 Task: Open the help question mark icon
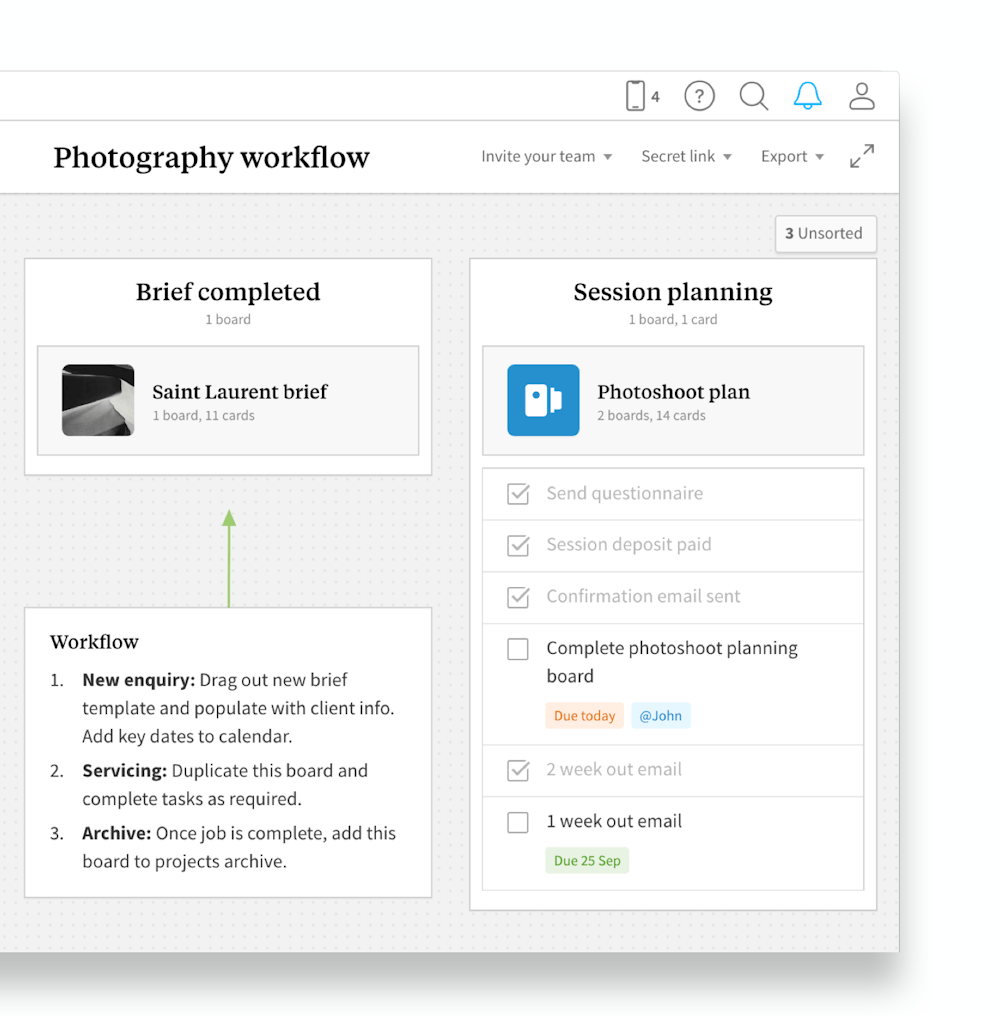click(x=699, y=96)
